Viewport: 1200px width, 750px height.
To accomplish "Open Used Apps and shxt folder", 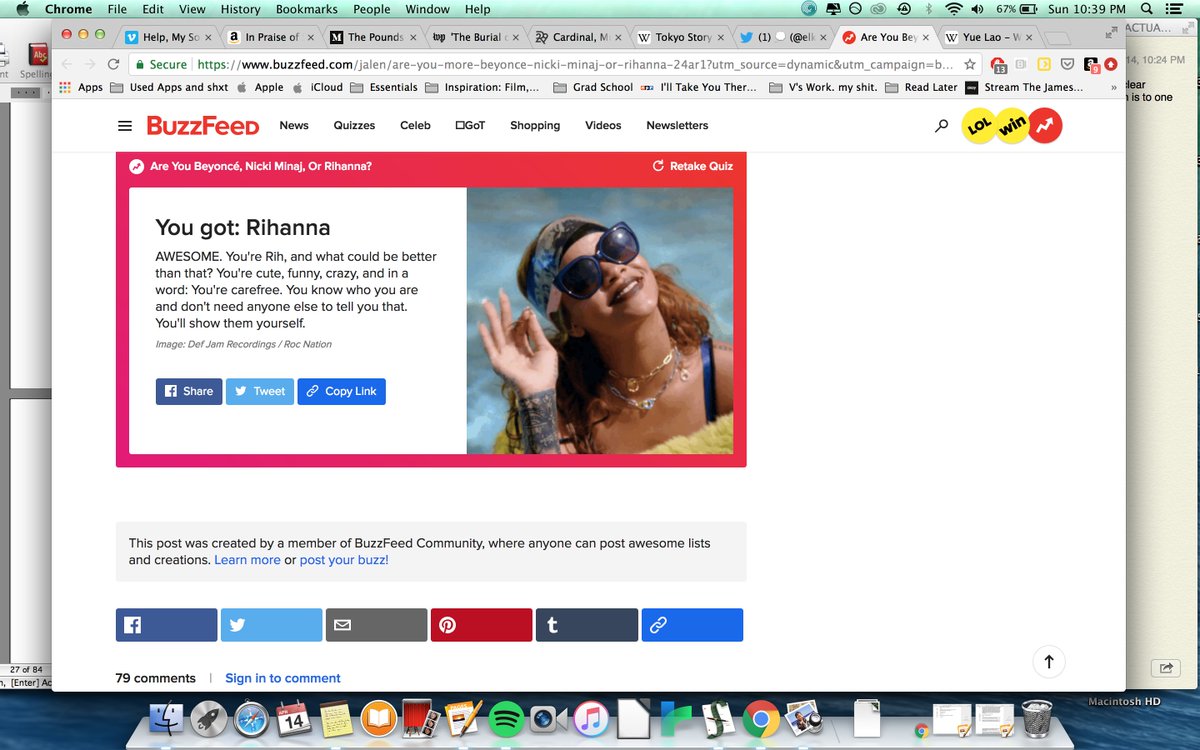I will (170, 87).
